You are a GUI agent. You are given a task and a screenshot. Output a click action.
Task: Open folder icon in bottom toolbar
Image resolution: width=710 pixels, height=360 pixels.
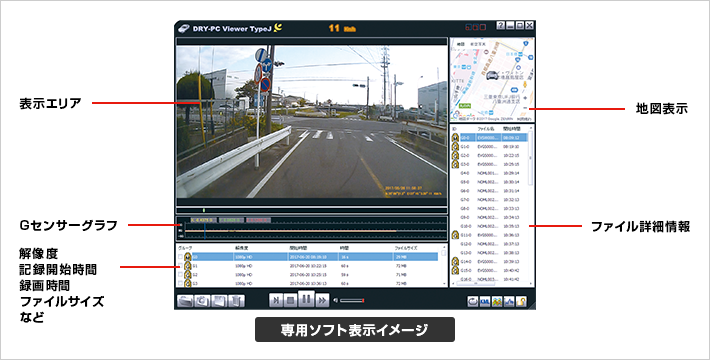click(185, 301)
